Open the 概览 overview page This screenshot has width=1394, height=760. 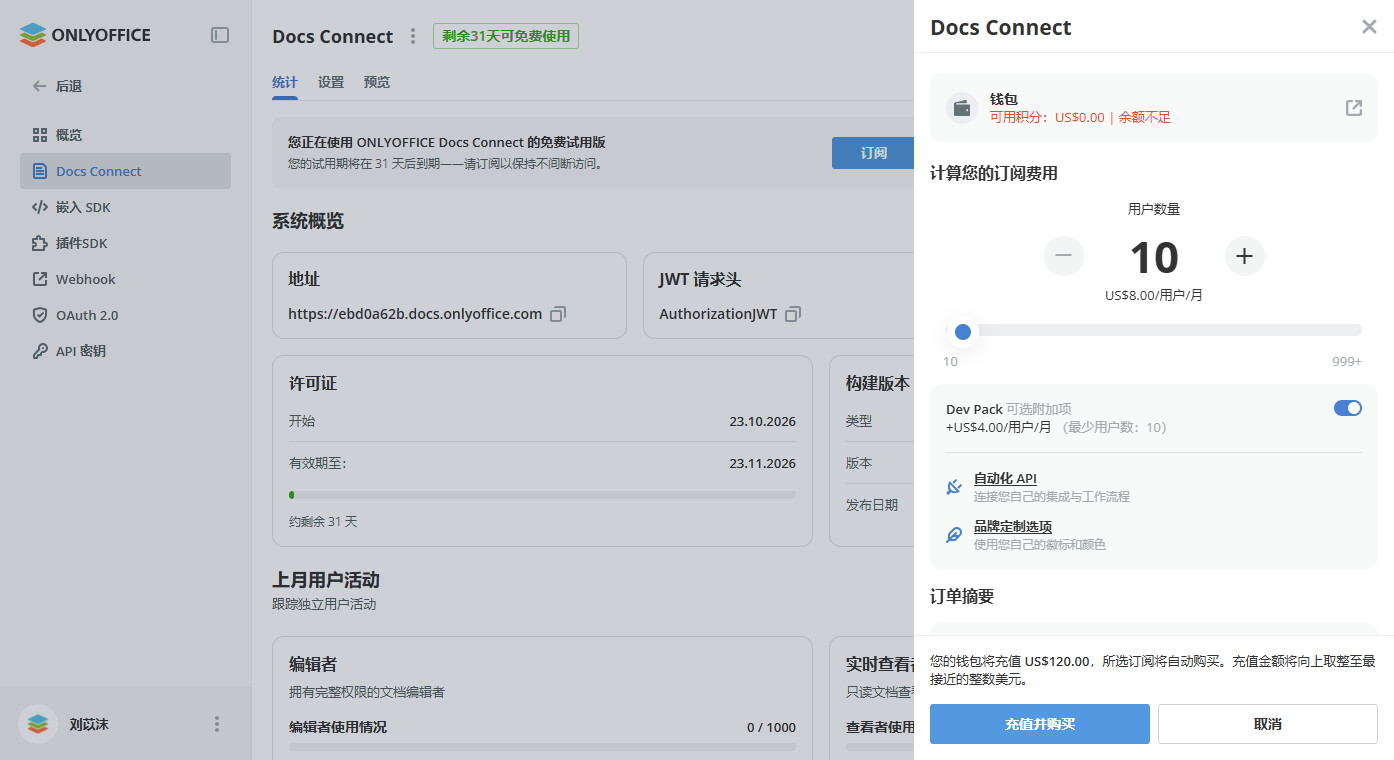click(125, 135)
